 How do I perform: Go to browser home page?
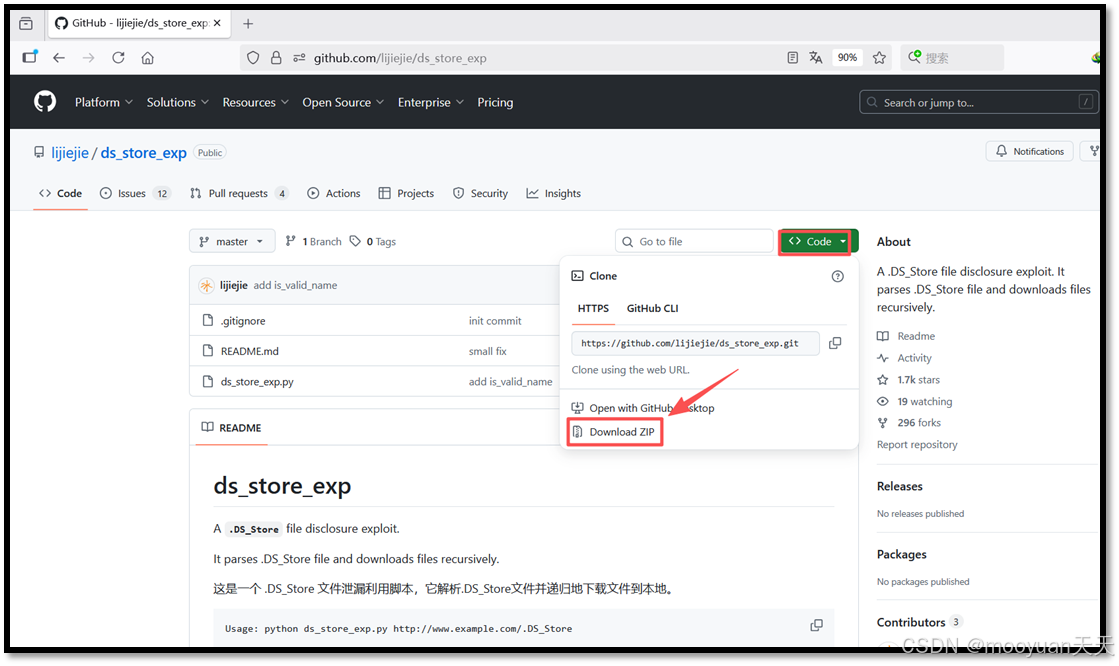point(146,57)
